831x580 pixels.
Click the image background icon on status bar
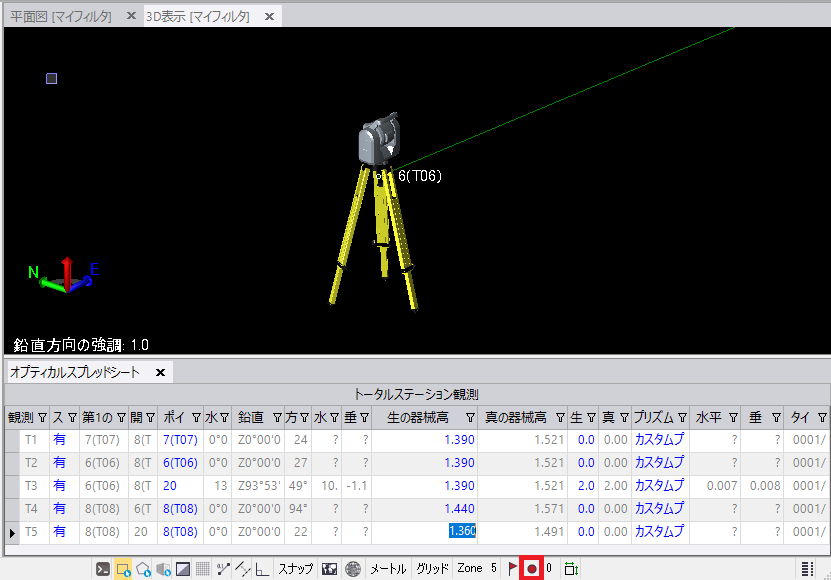[330, 567]
